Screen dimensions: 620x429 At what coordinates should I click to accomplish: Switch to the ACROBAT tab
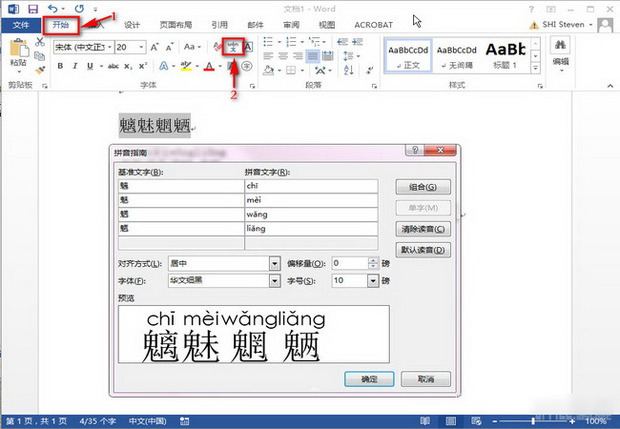[x=373, y=25]
